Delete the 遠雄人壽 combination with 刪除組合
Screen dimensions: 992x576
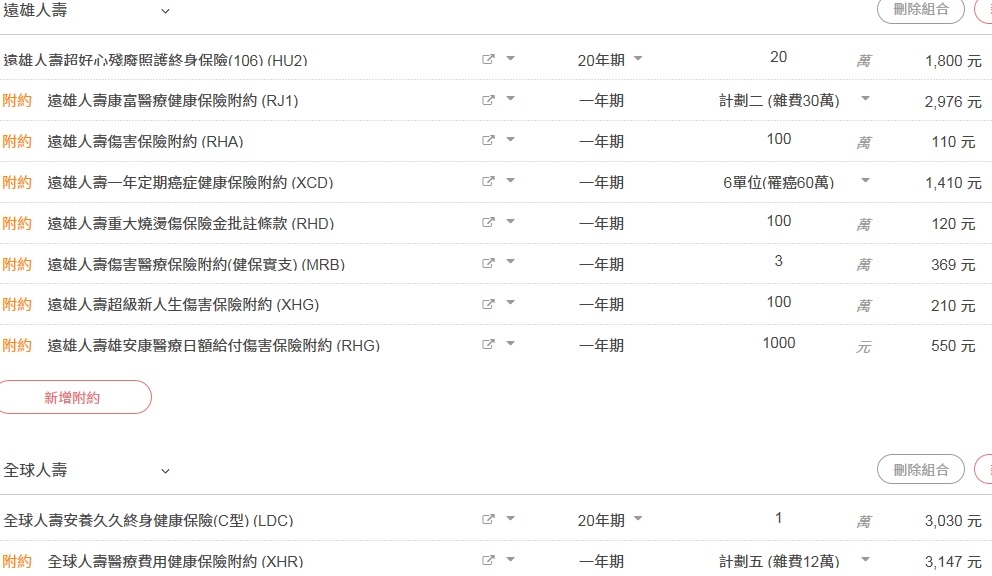[921, 9]
